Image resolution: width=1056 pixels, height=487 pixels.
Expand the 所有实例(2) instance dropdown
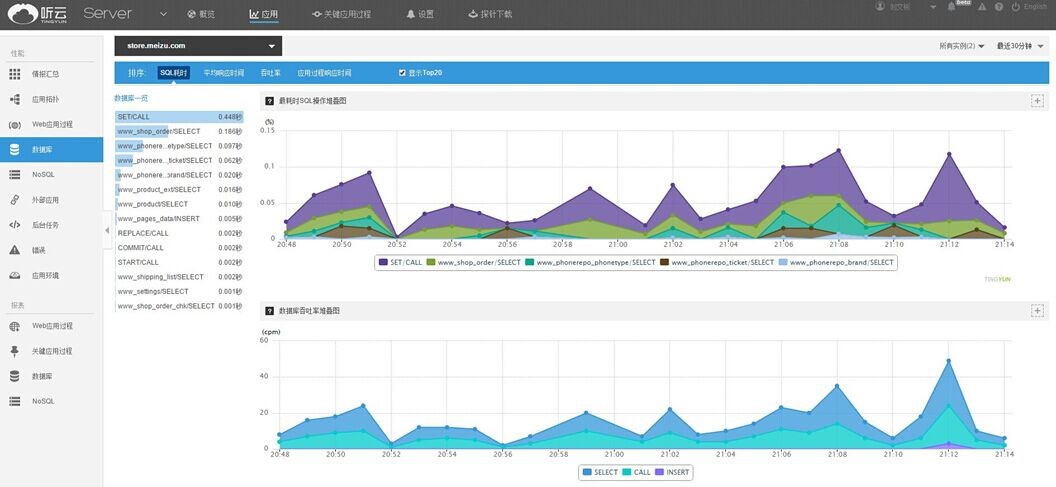tap(961, 46)
